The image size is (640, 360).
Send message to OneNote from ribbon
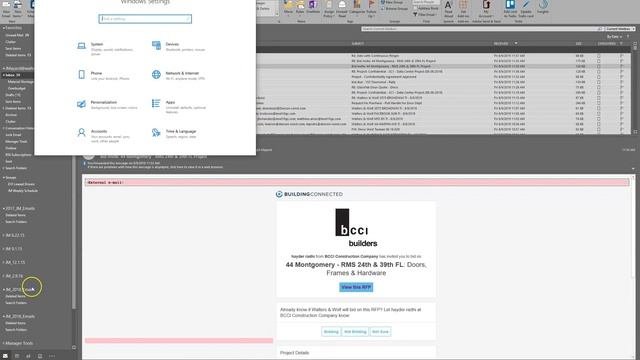[313, 7]
